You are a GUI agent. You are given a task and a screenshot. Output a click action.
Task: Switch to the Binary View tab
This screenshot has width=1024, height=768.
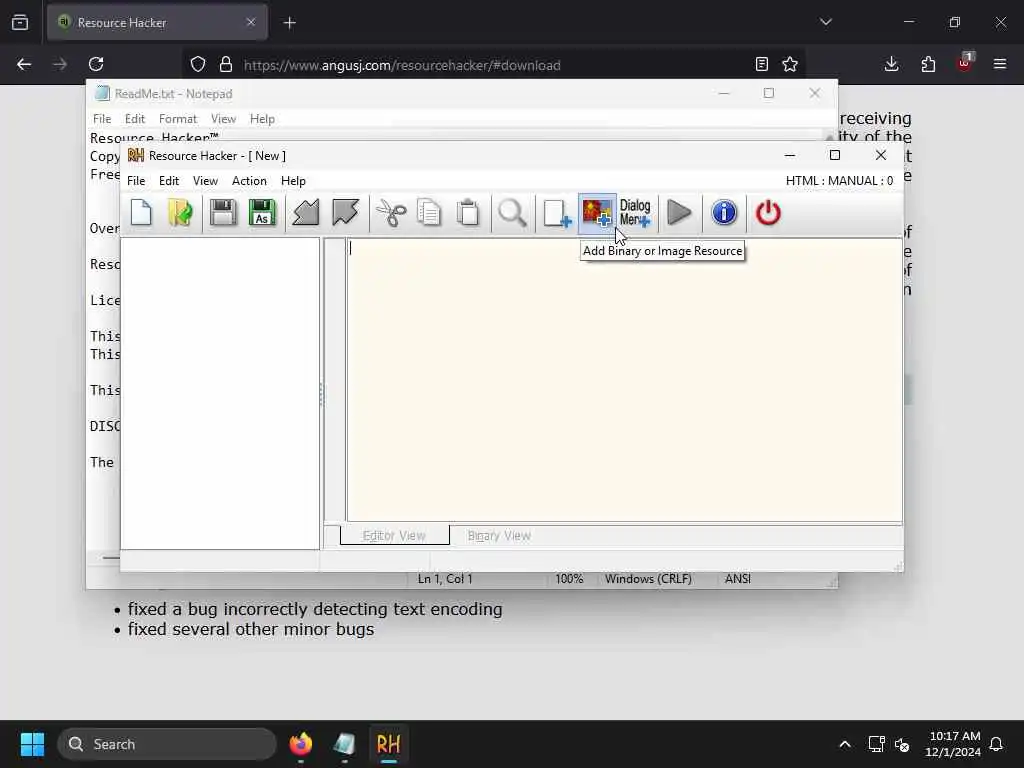click(x=499, y=536)
